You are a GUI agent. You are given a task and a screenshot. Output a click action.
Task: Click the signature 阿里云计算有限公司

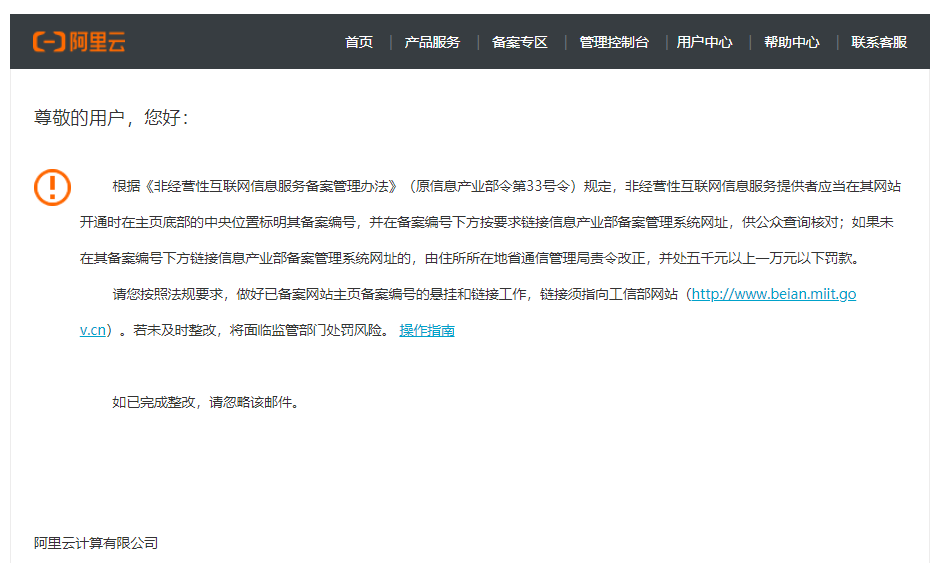96,543
